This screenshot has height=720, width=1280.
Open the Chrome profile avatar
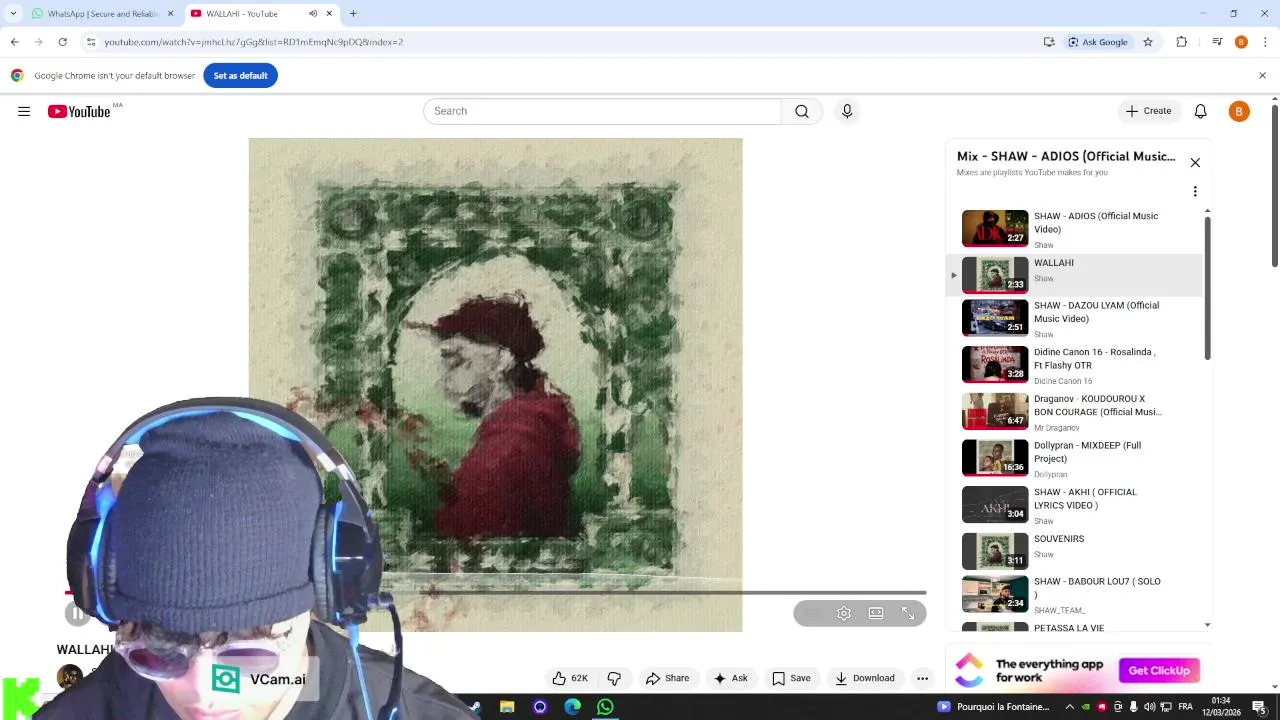point(1241,42)
